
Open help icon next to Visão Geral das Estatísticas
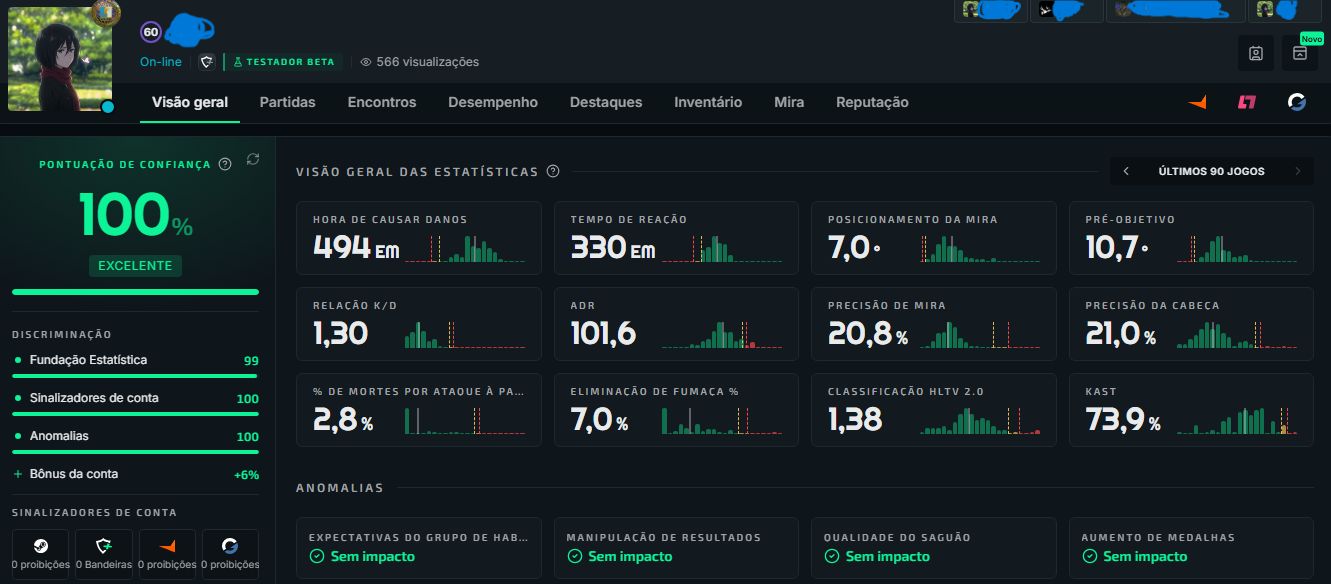point(553,172)
